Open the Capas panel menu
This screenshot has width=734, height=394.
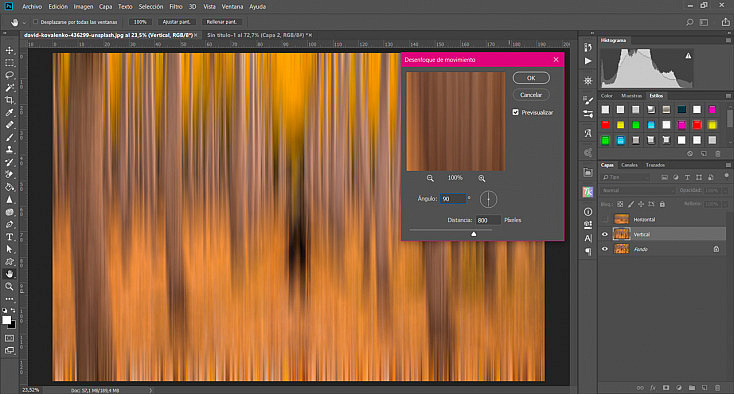tap(728, 165)
